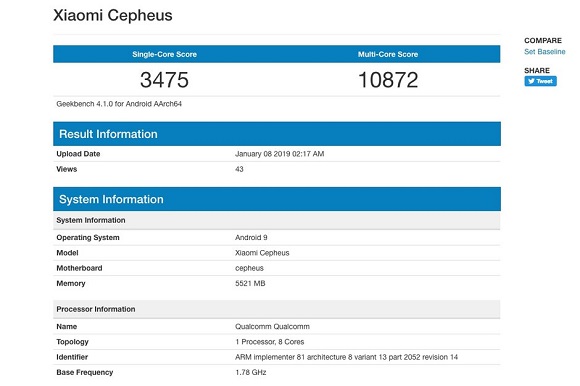Click the multi-core score 10872
The image size is (580, 386).
click(x=388, y=80)
